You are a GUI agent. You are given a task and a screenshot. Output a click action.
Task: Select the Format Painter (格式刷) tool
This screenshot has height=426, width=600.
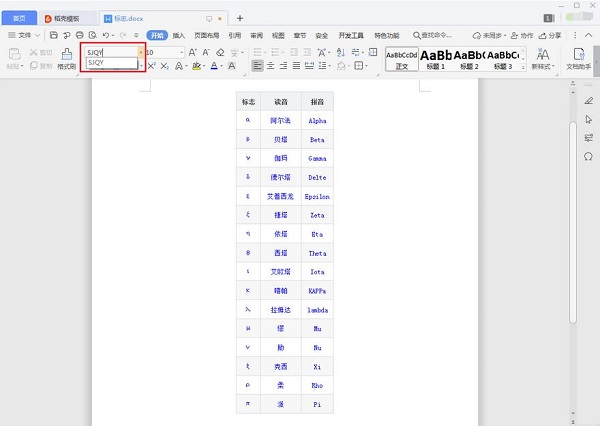(67, 59)
